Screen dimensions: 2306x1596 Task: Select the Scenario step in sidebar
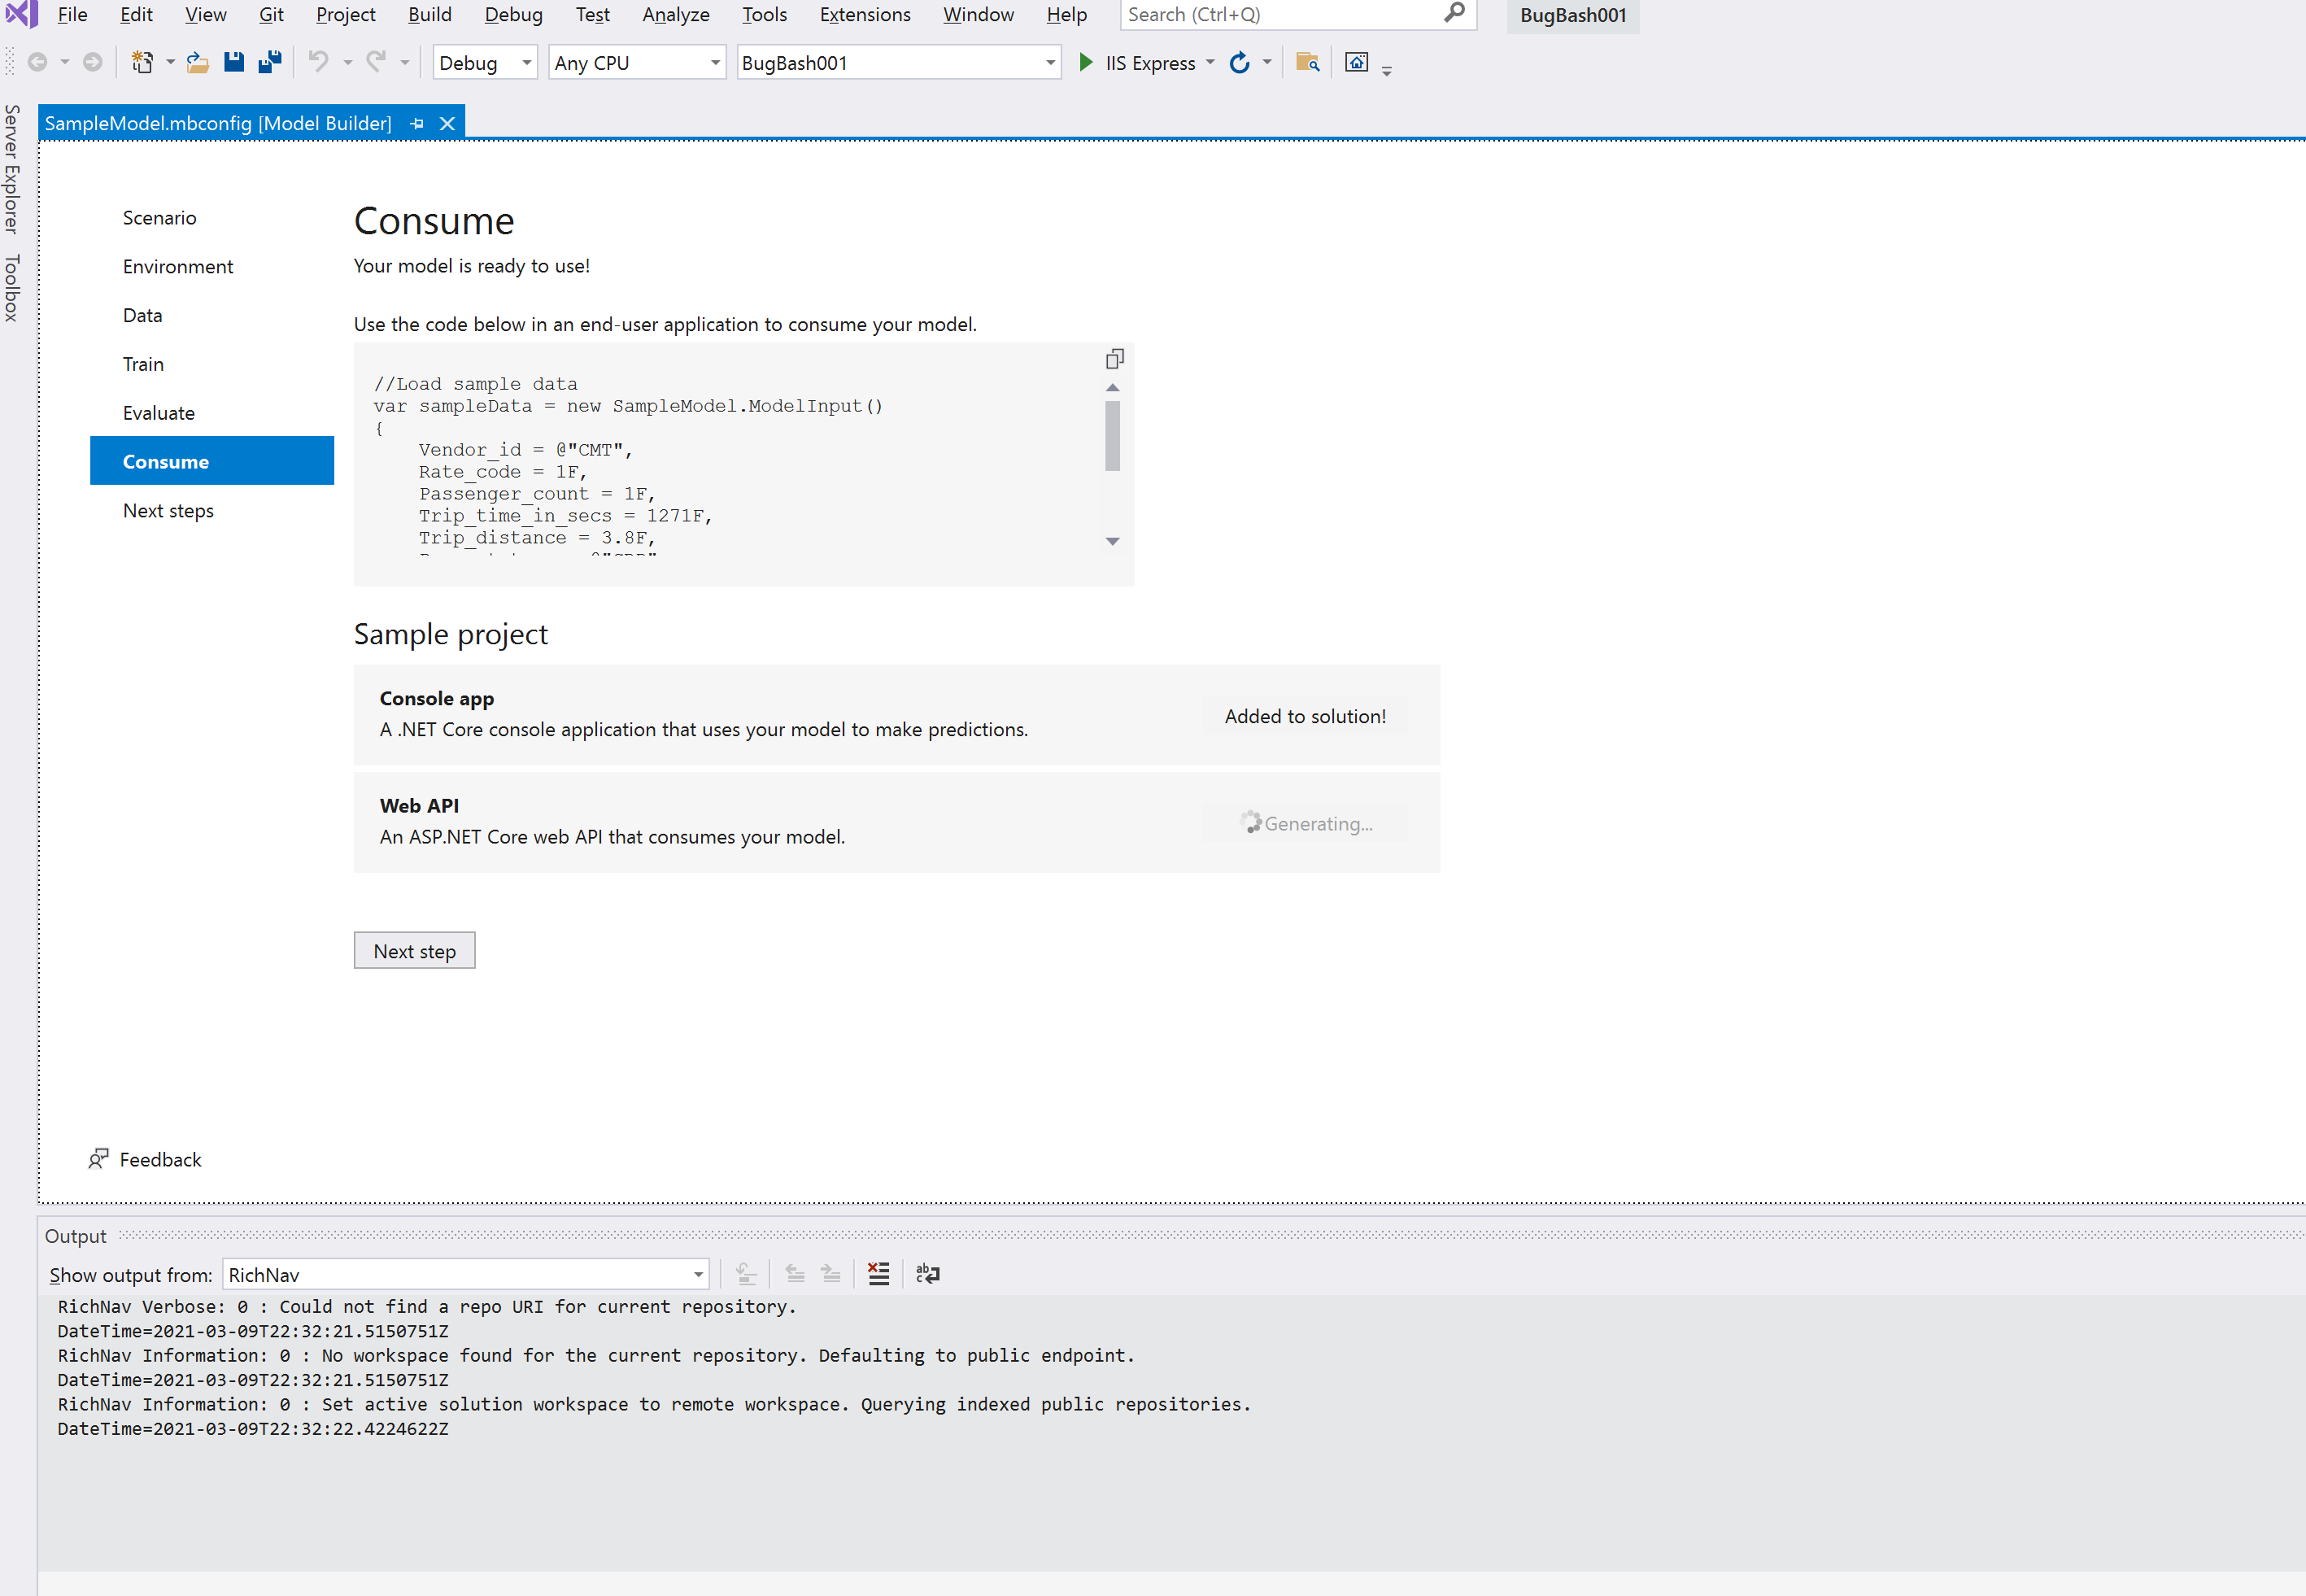coord(212,217)
